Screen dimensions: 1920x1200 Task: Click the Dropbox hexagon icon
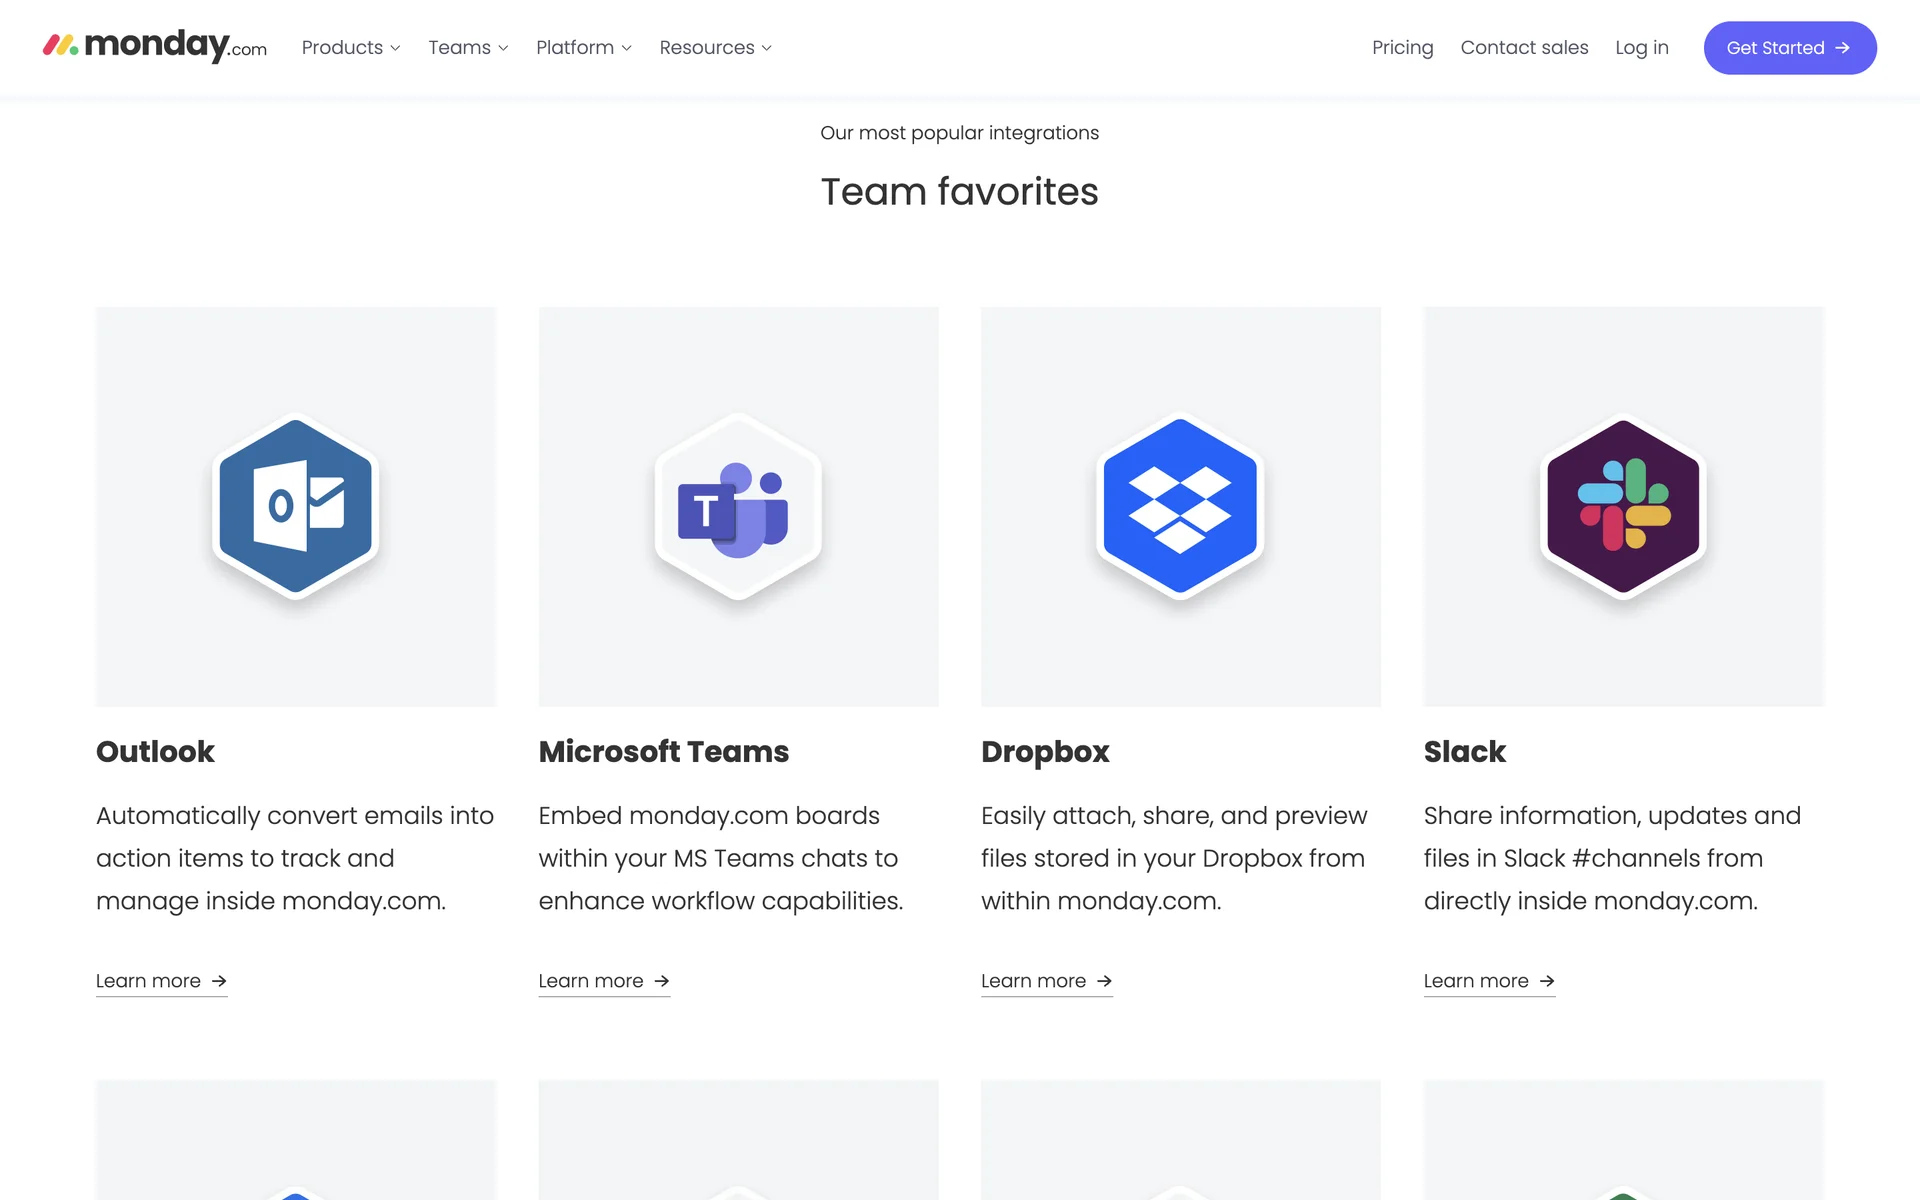[x=1180, y=506]
